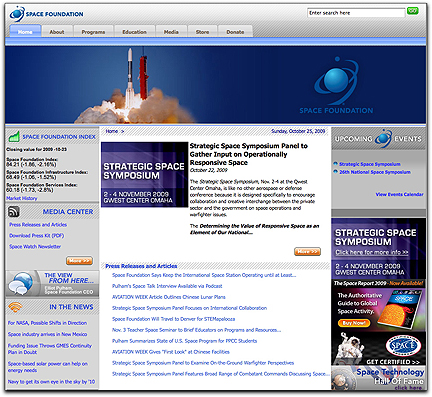Click the green search go button
Image resolution: width=432 pixels, height=397 pixels.
click(x=412, y=11)
